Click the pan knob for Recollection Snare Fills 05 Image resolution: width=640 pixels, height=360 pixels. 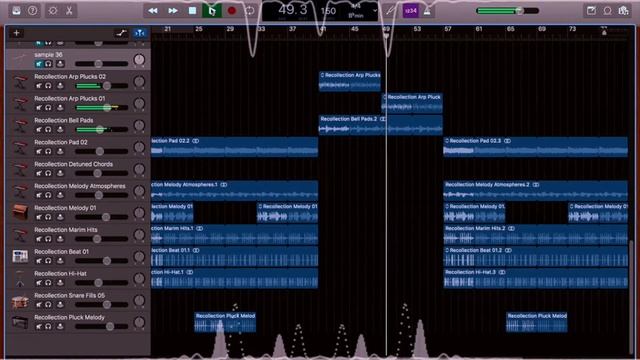[x=139, y=300]
